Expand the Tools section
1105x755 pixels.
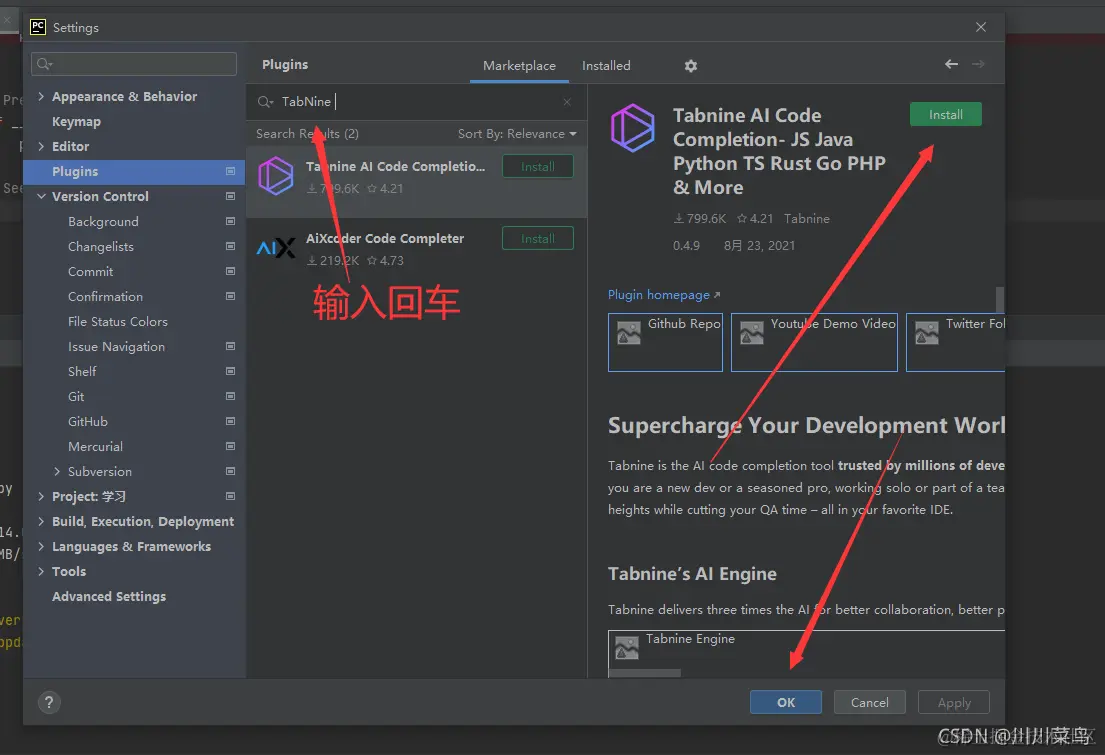point(41,571)
